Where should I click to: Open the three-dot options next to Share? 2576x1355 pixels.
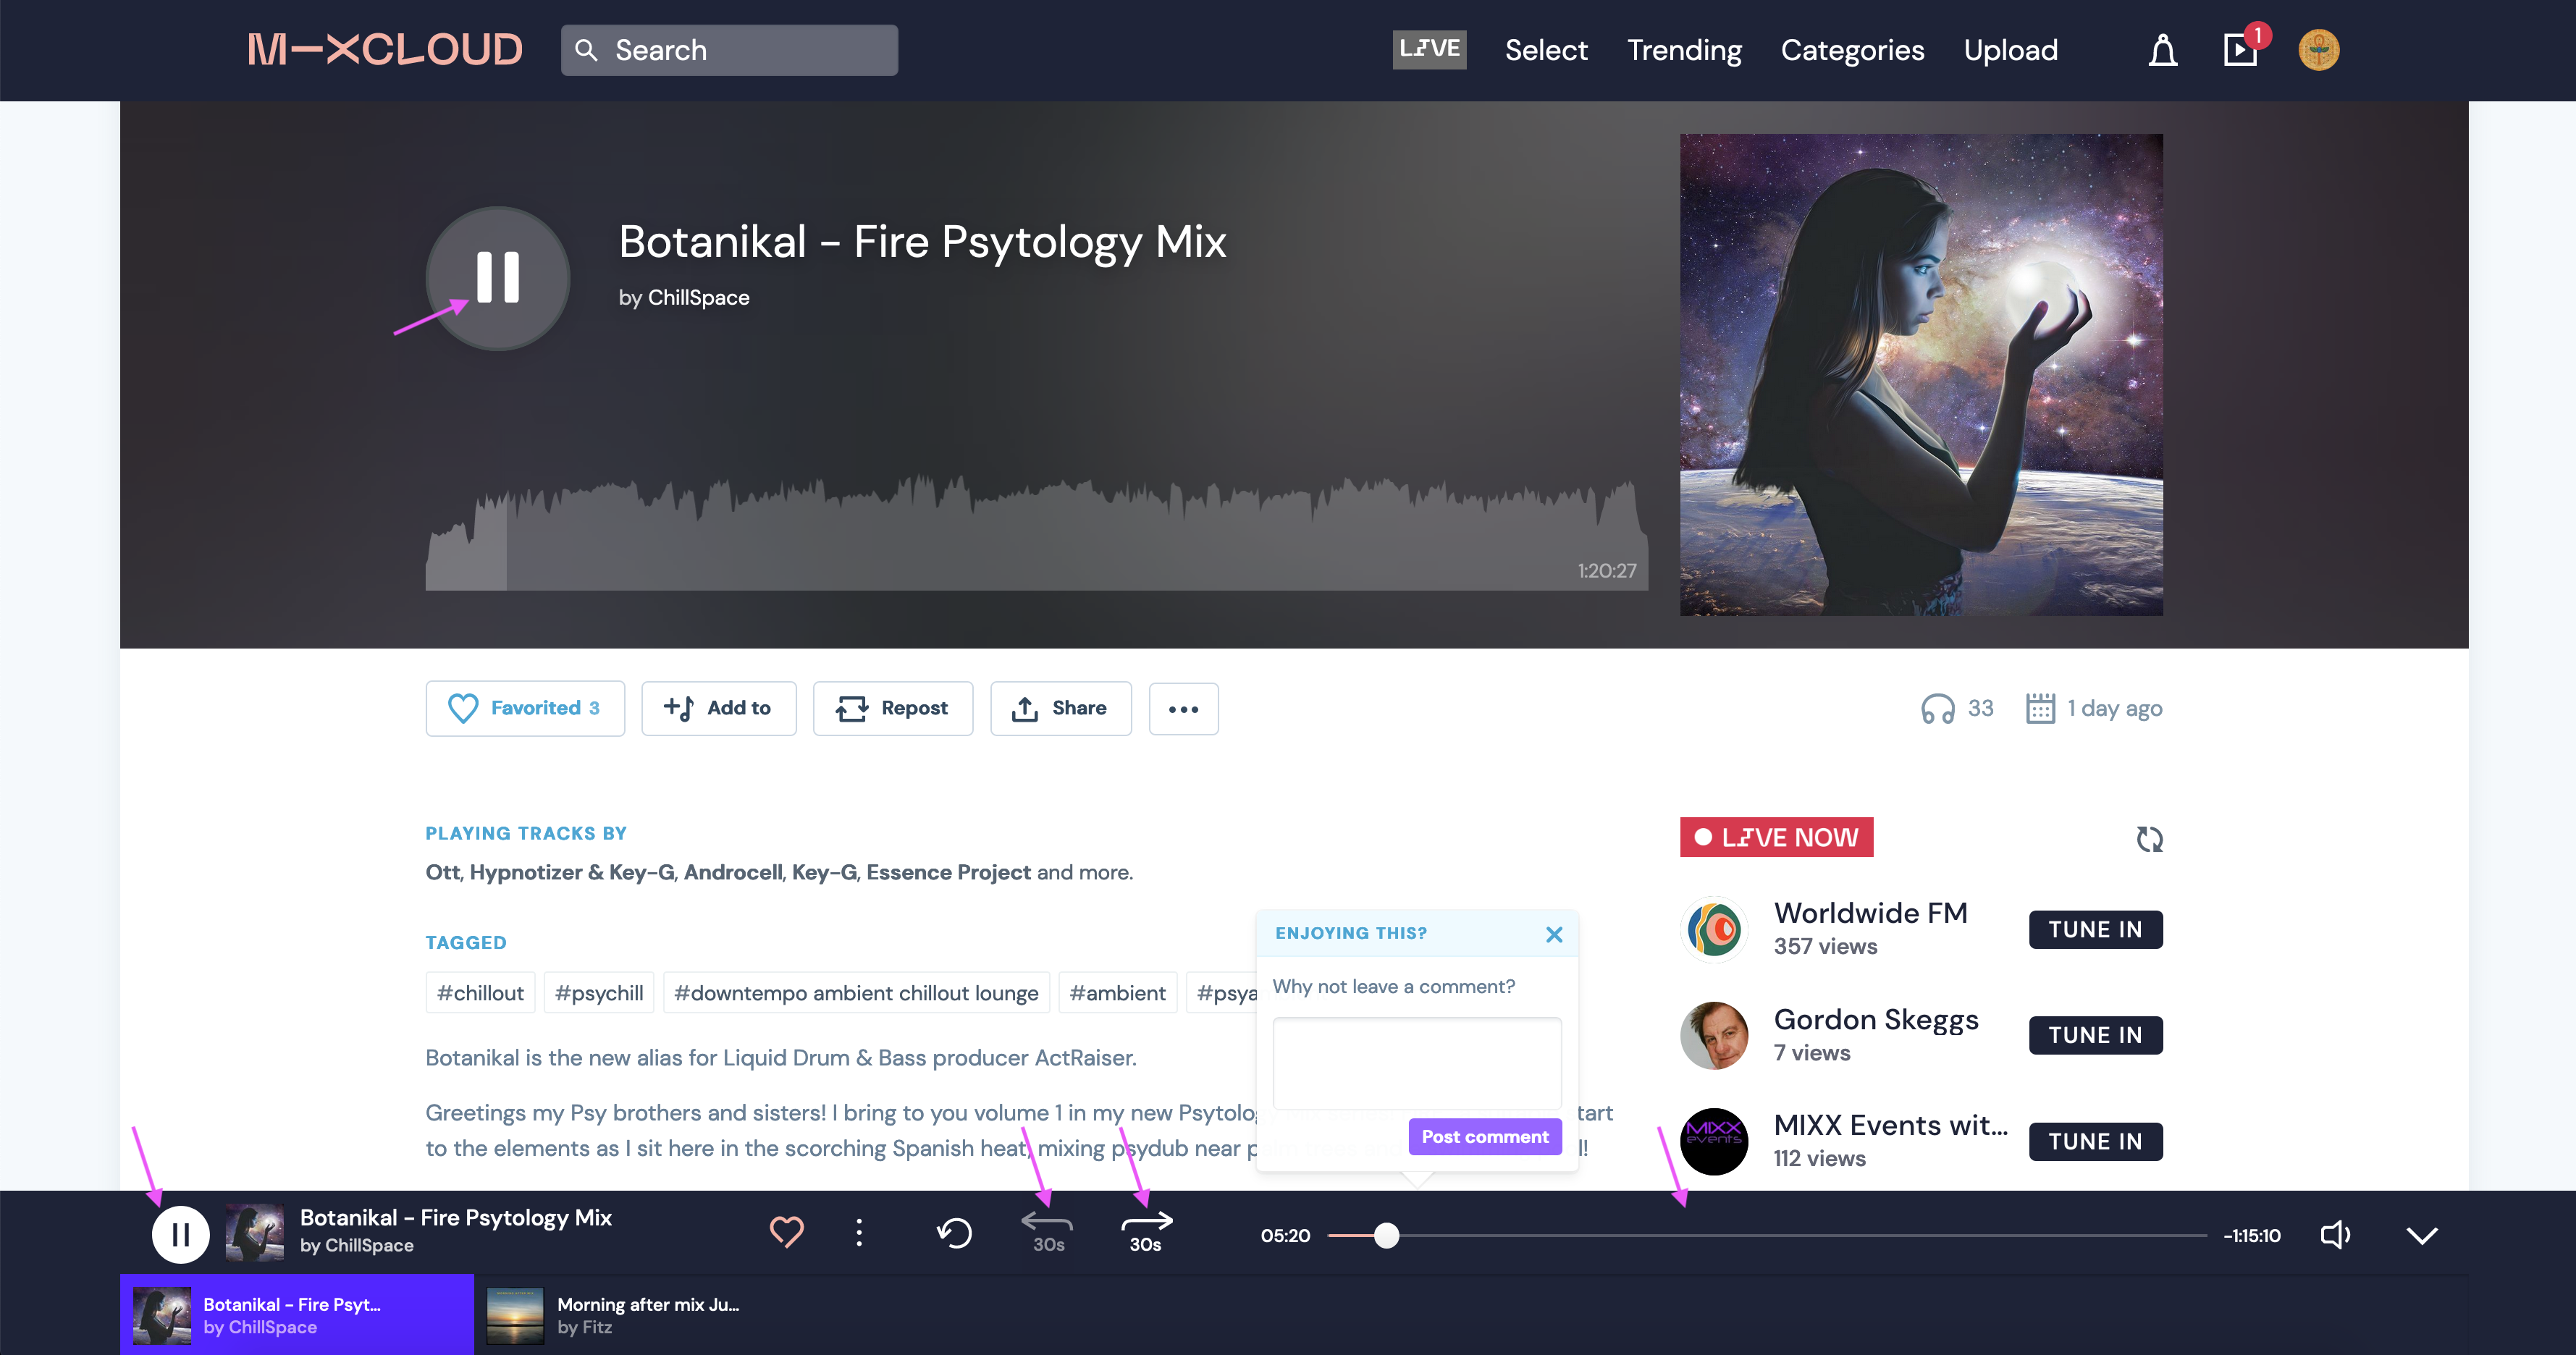point(1184,709)
